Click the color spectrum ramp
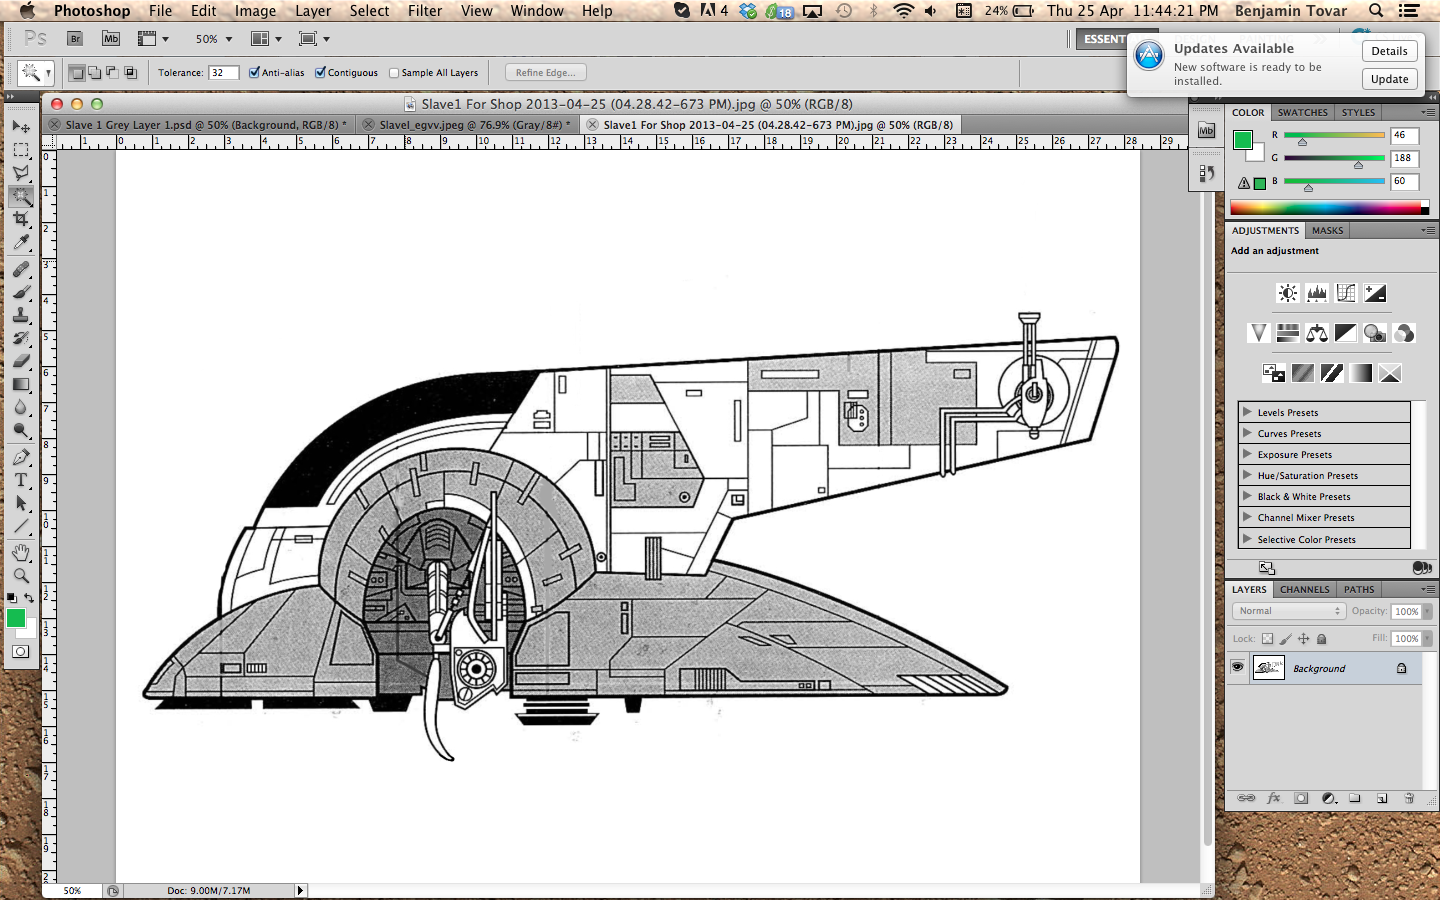Viewport: 1440px width, 900px height. coord(1329,208)
